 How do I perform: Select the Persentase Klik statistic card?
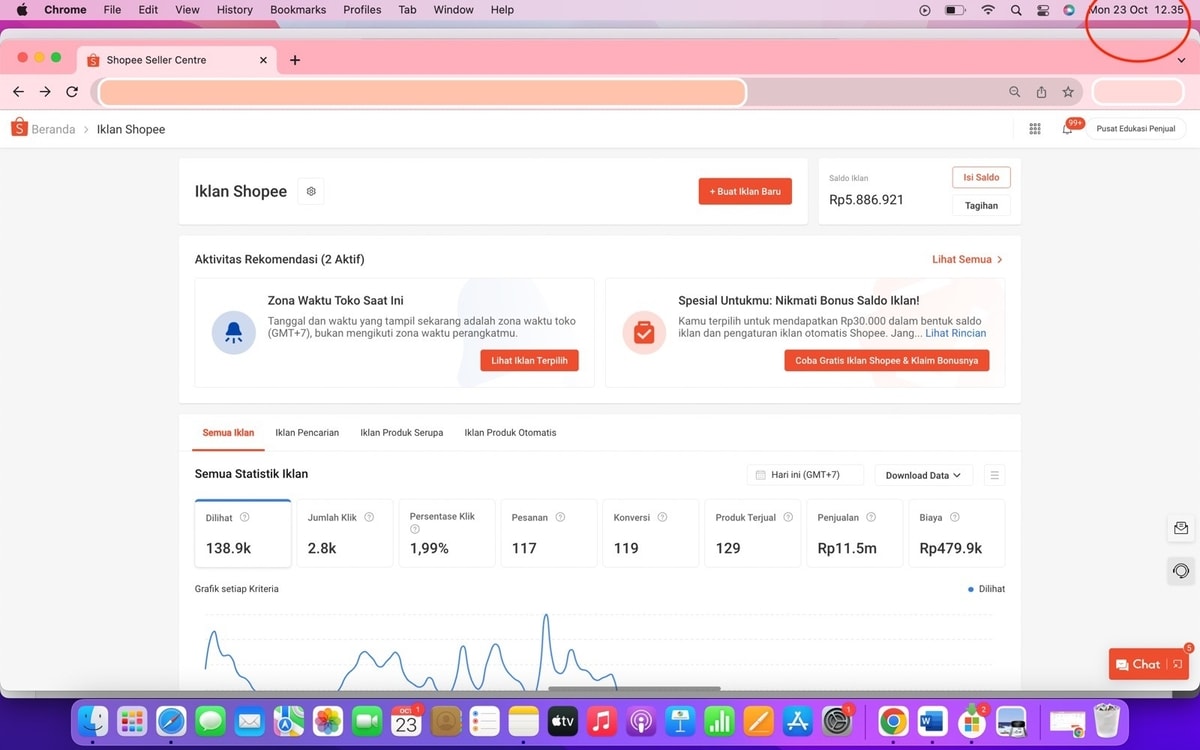pyautogui.click(x=447, y=534)
